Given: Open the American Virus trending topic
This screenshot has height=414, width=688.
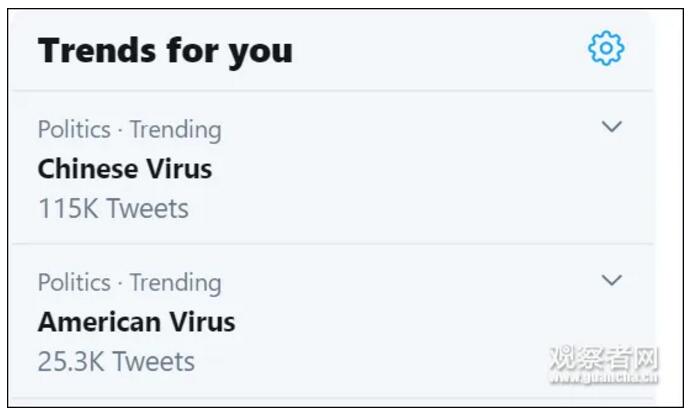Looking at the screenshot, I should click(136, 322).
